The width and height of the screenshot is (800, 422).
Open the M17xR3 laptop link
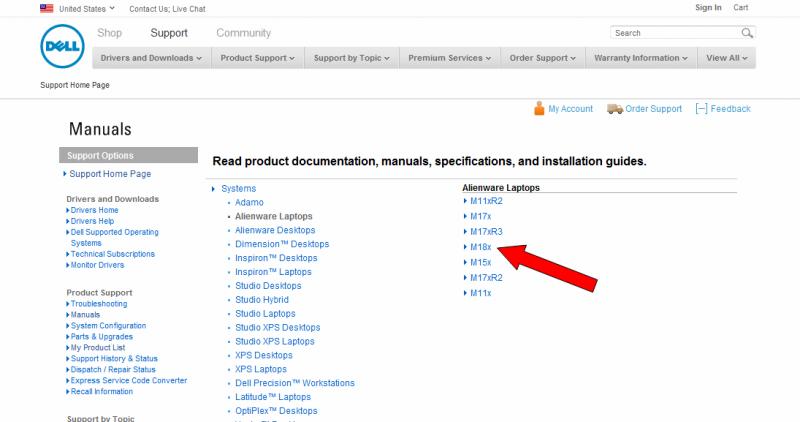pyautogui.click(x=486, y=232)
